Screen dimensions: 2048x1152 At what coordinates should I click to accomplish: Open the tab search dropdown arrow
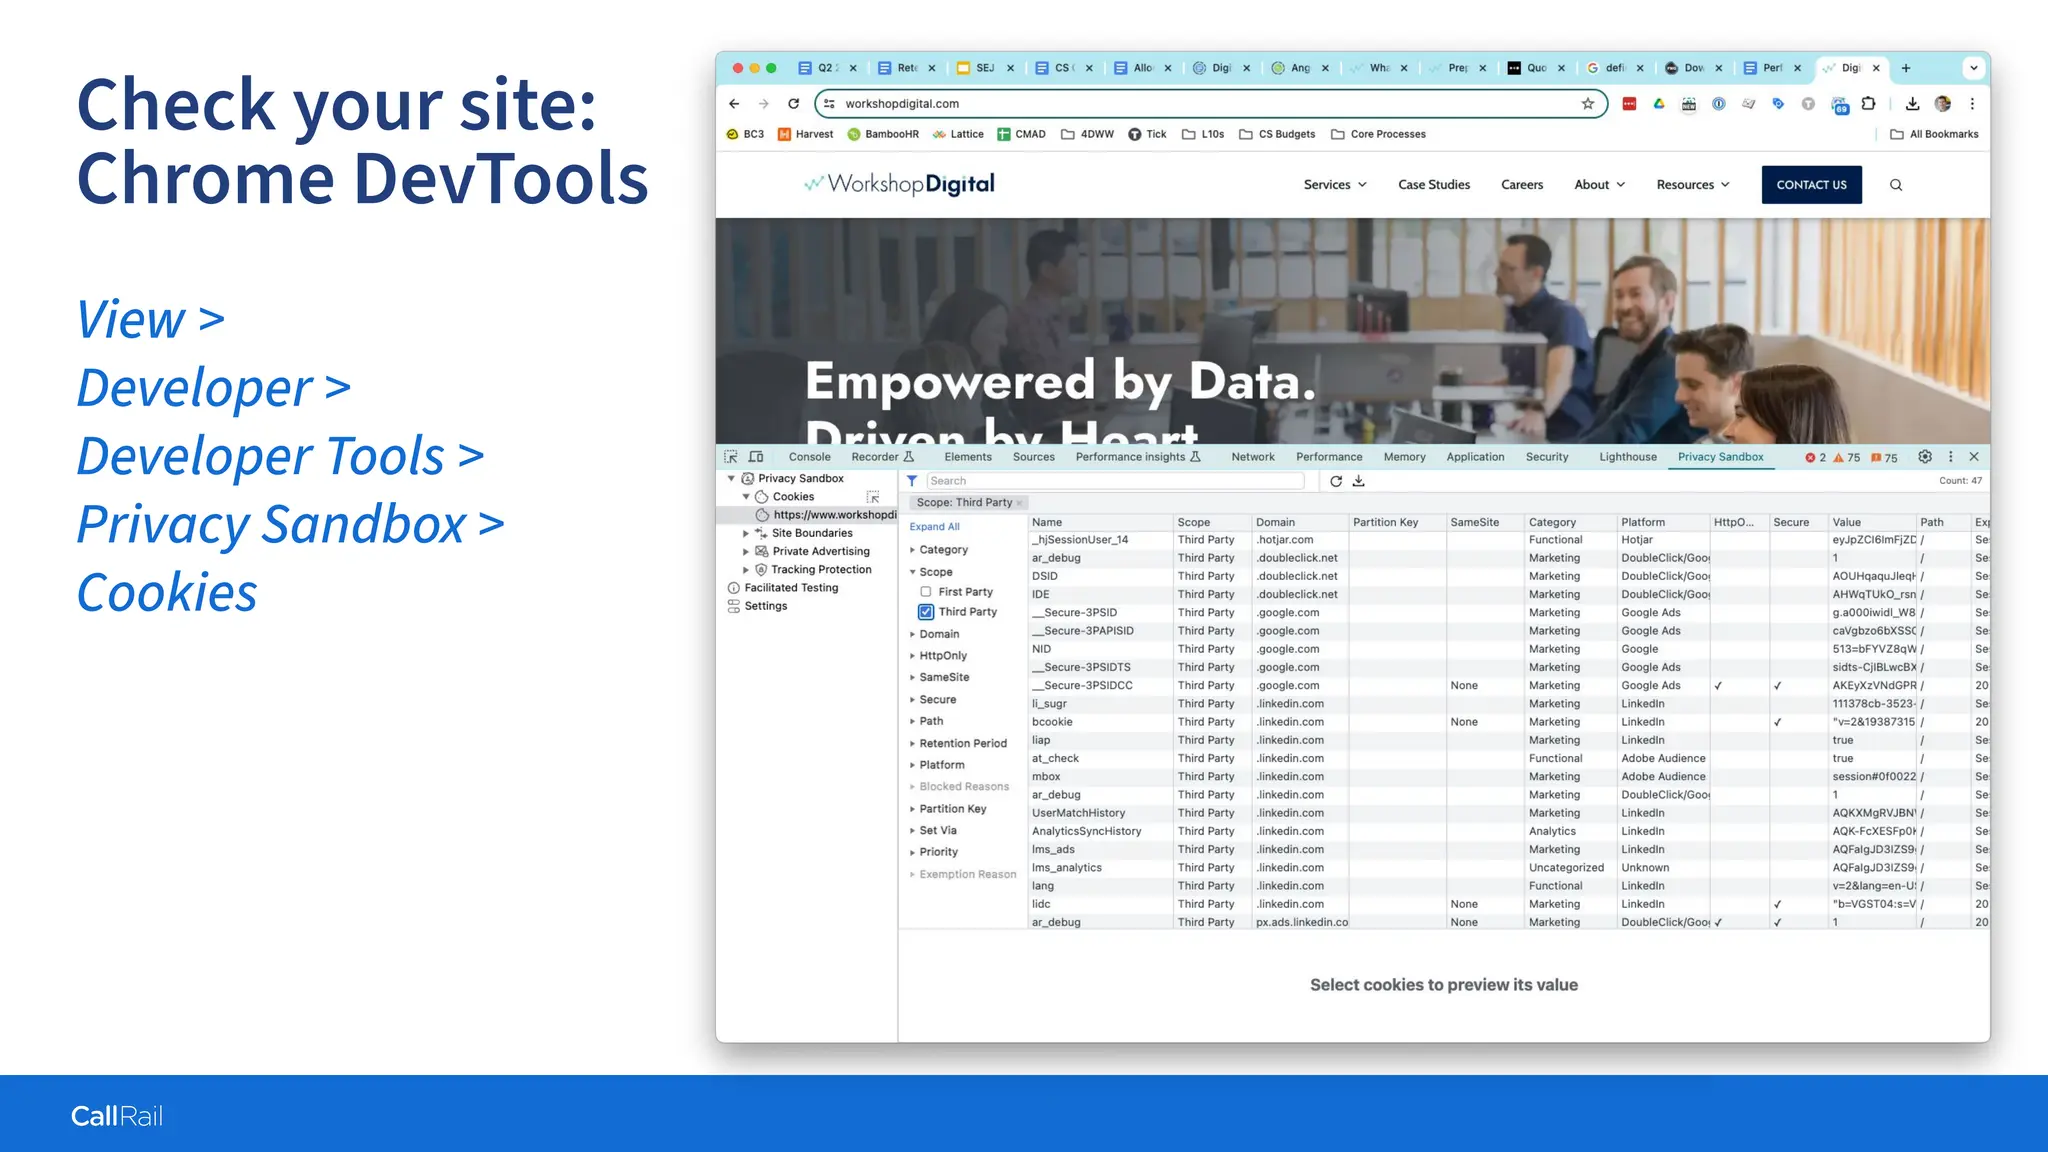1974,68
